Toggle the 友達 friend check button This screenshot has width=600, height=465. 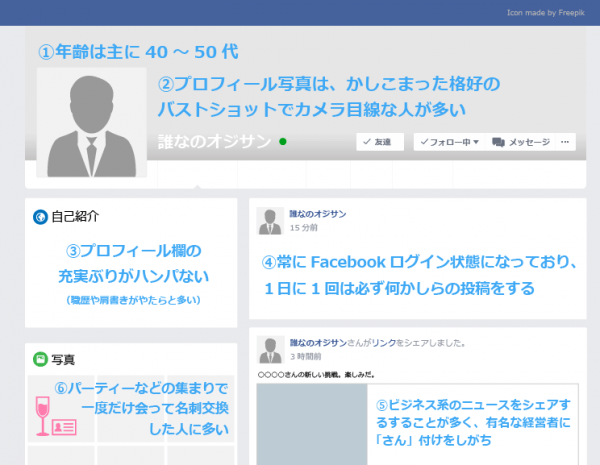coord(380,143)
